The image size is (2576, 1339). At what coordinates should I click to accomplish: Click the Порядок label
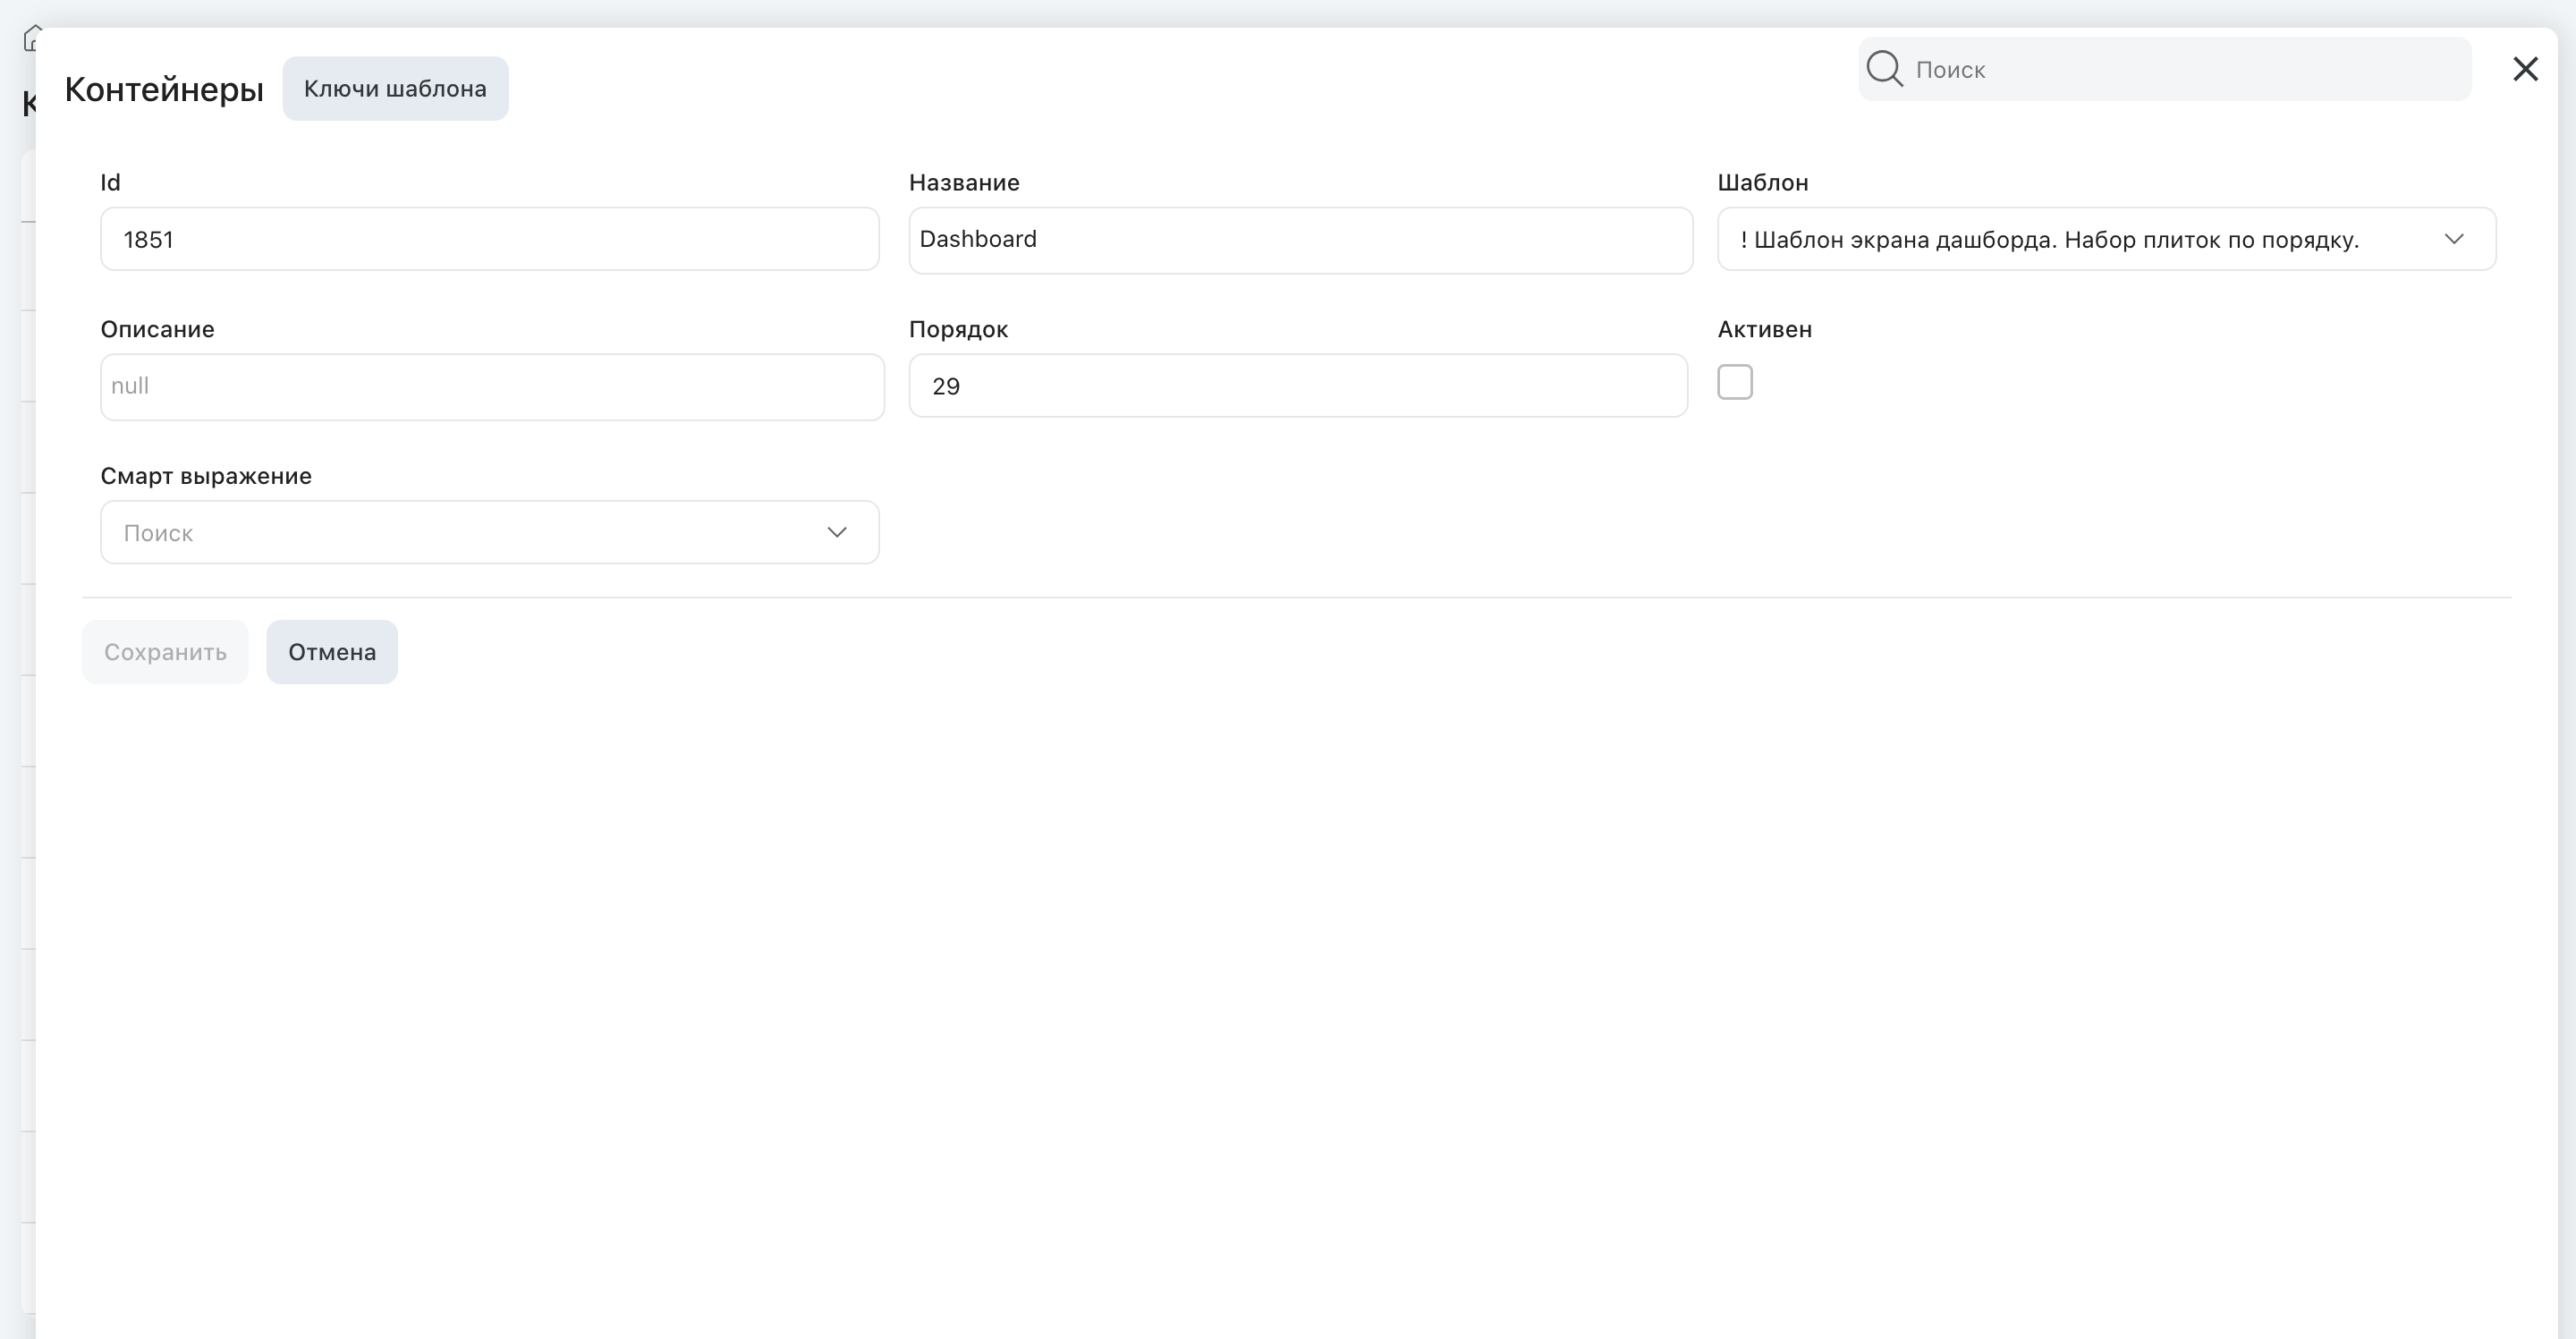pyautogui.click(x=958, y=330)
